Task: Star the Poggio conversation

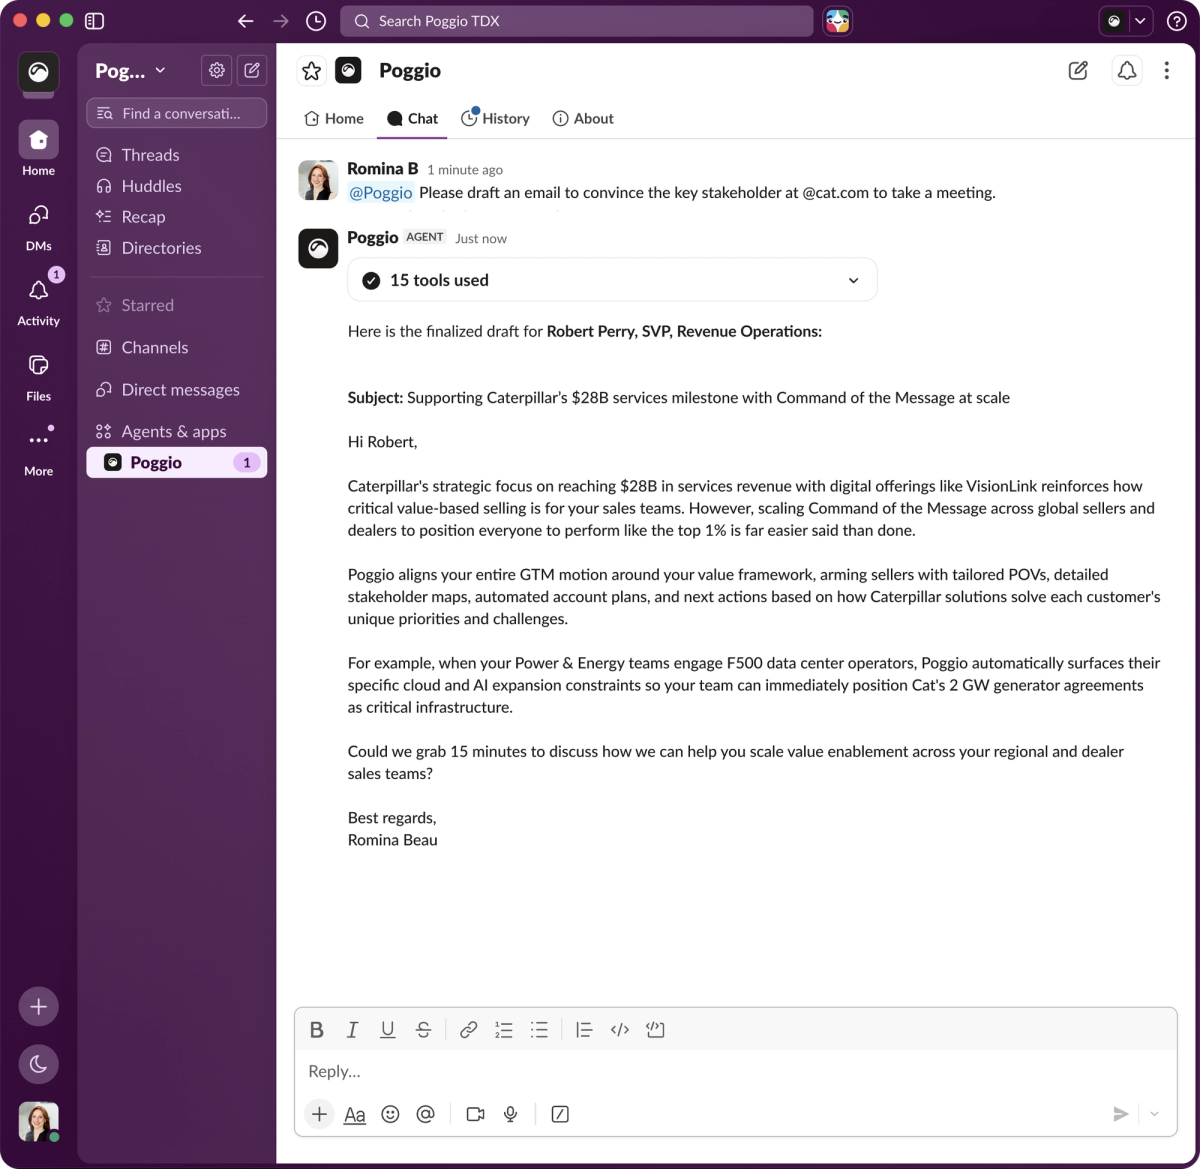Action: coord(312,70)
